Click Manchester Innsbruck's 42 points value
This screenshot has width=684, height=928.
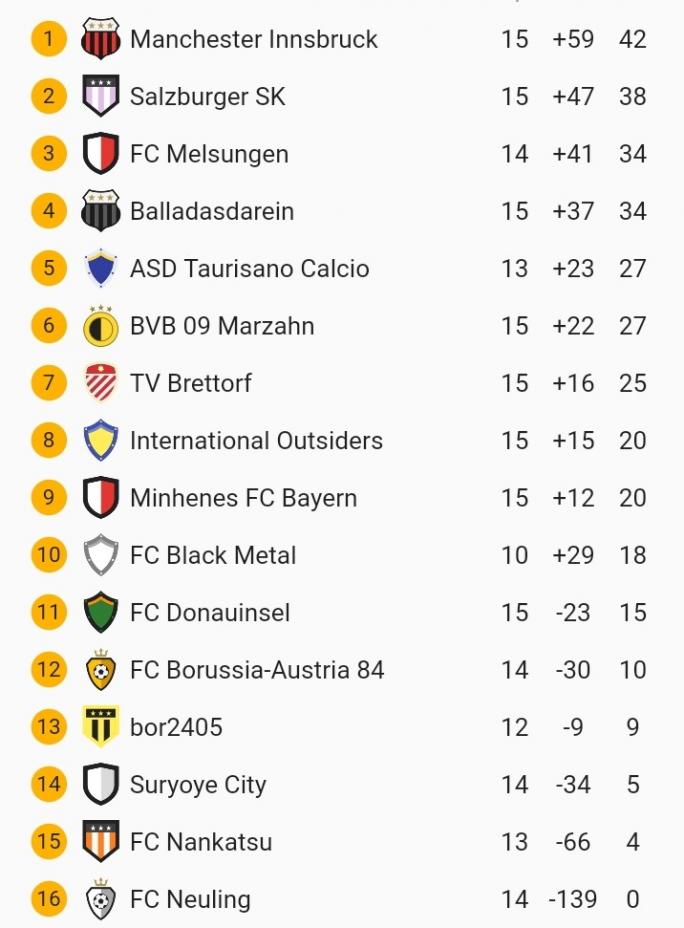click(x=632, y=39)
